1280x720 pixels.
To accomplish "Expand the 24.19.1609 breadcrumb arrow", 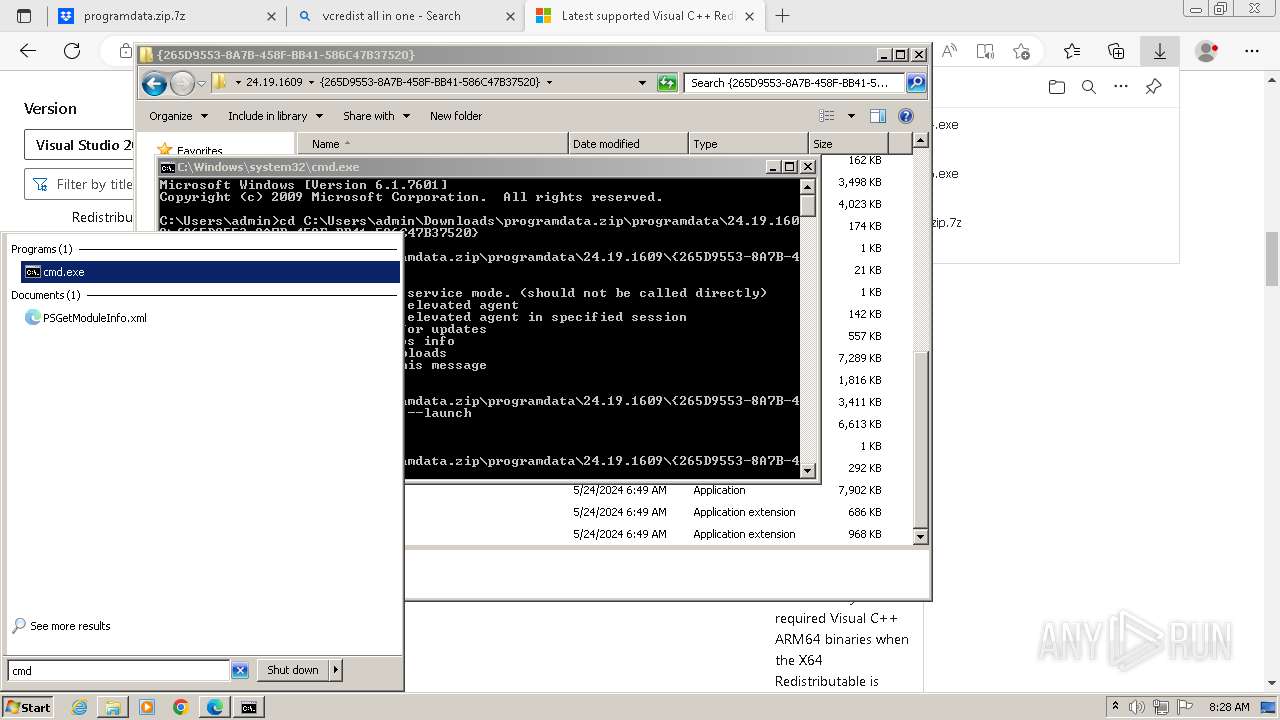I will pos(311,83).
